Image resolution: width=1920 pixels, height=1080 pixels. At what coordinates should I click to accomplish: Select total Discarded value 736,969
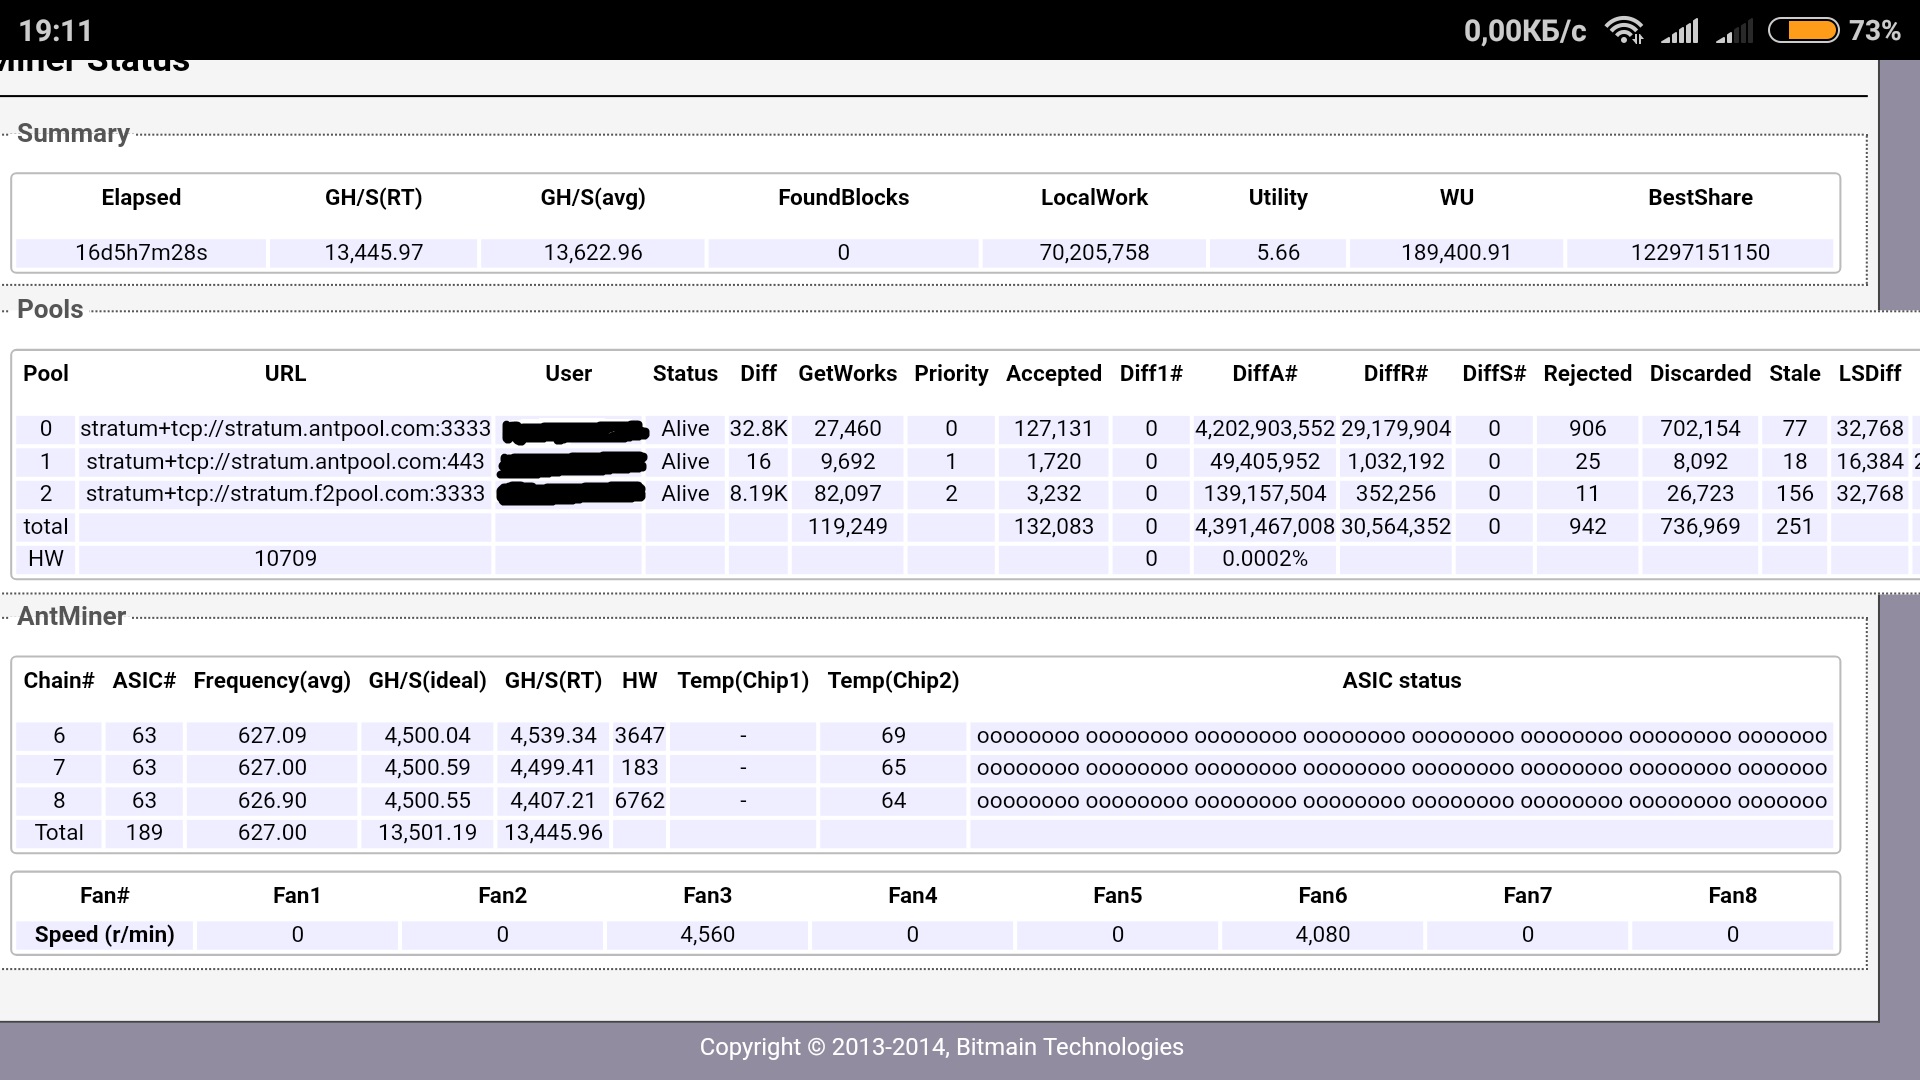click(1700, 527)
